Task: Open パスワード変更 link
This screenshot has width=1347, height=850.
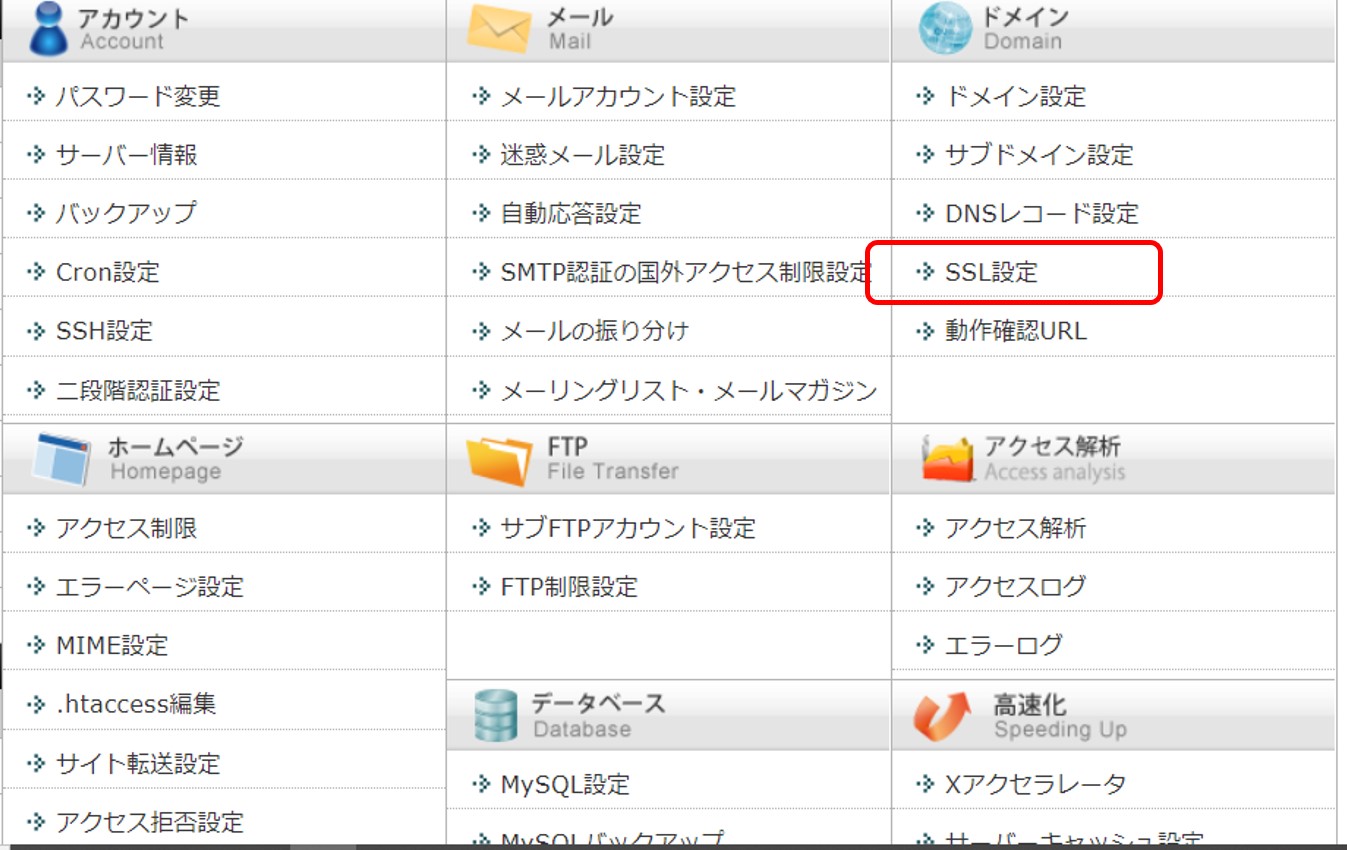Action: tap(137, 97)
